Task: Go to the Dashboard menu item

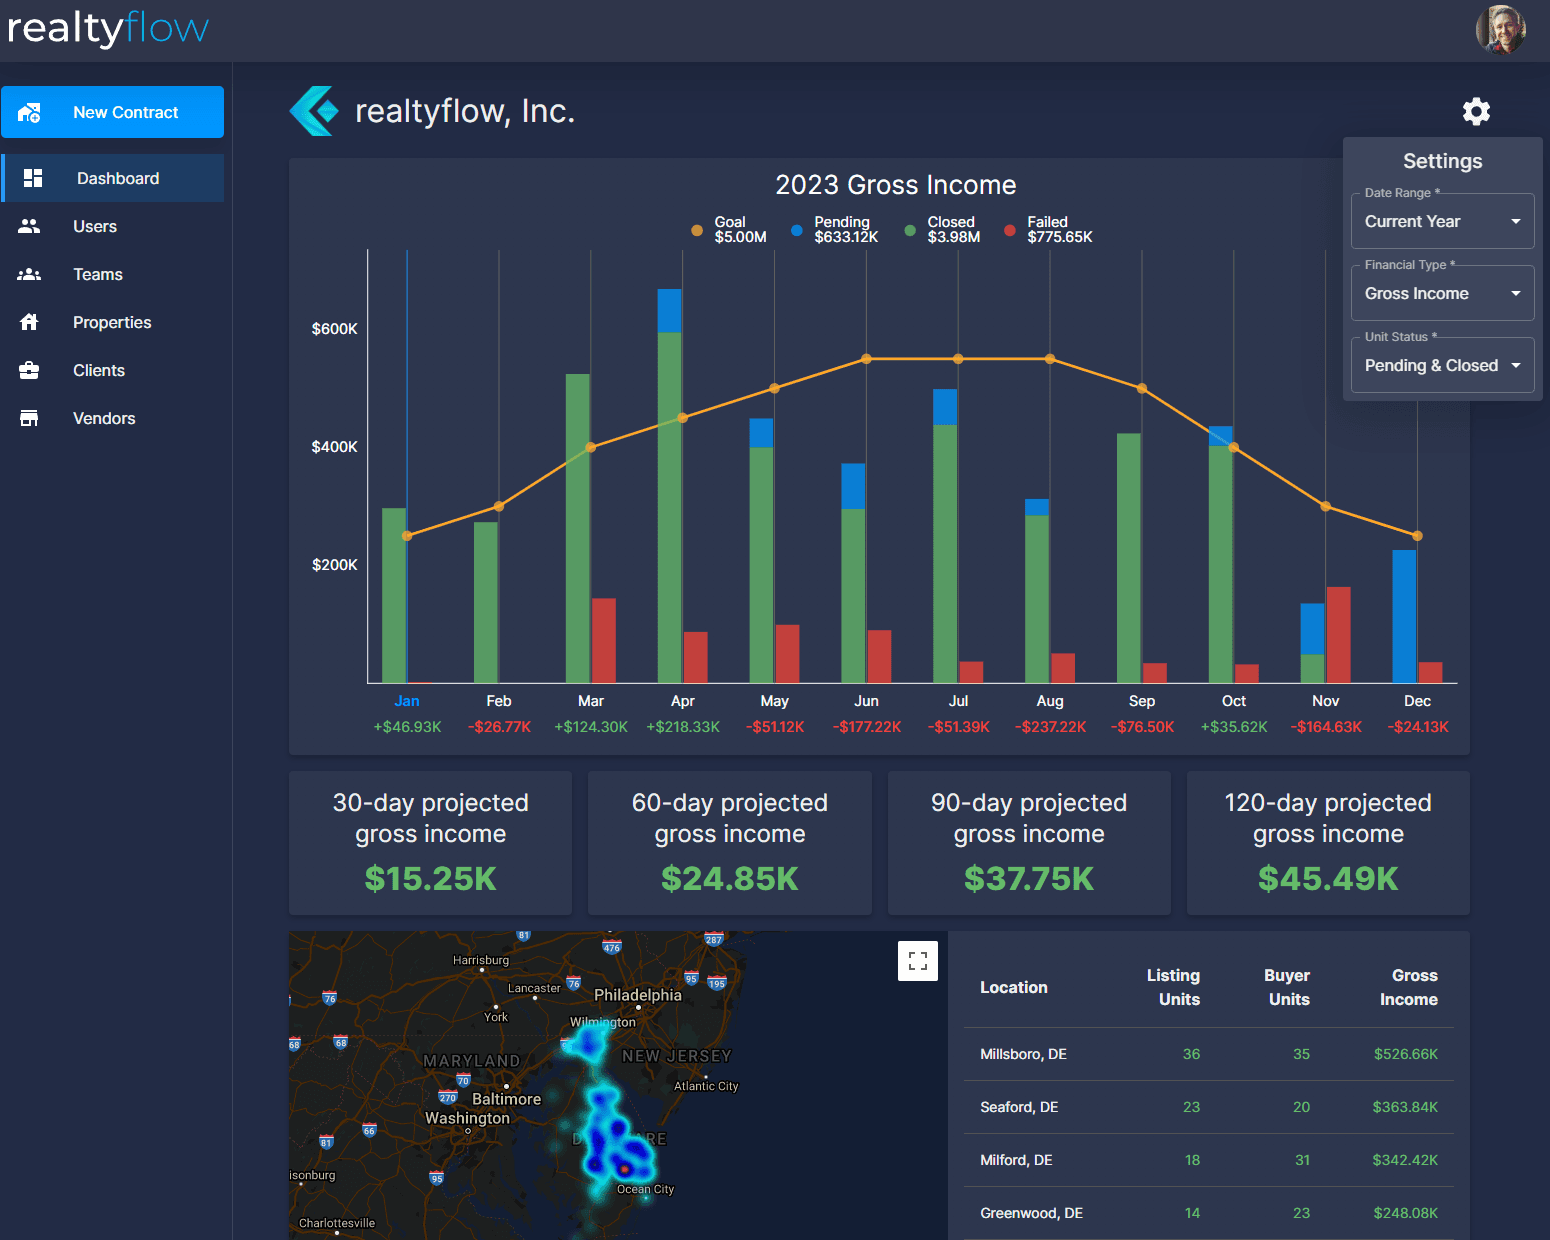Action: (112, 178)
